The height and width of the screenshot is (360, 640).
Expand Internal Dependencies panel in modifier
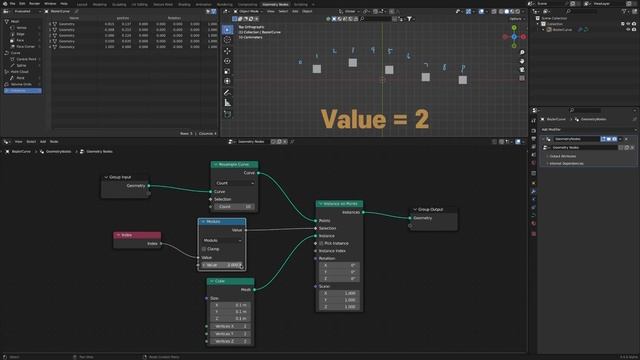(x=566, y=163)
